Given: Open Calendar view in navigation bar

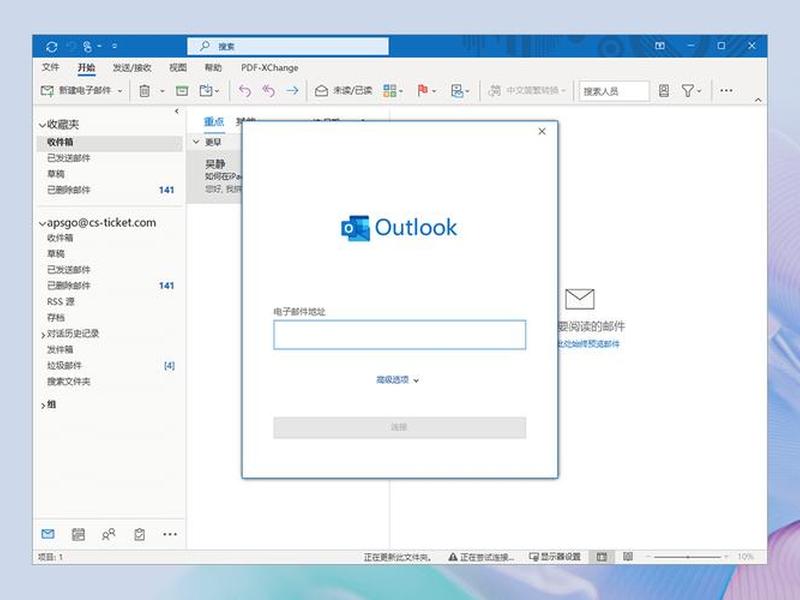Looking at the screenshot, I should click(78, 534).
